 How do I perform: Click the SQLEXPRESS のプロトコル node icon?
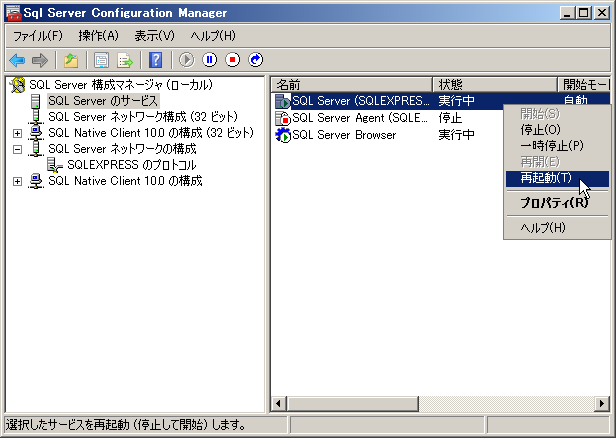tap(55, 165)
